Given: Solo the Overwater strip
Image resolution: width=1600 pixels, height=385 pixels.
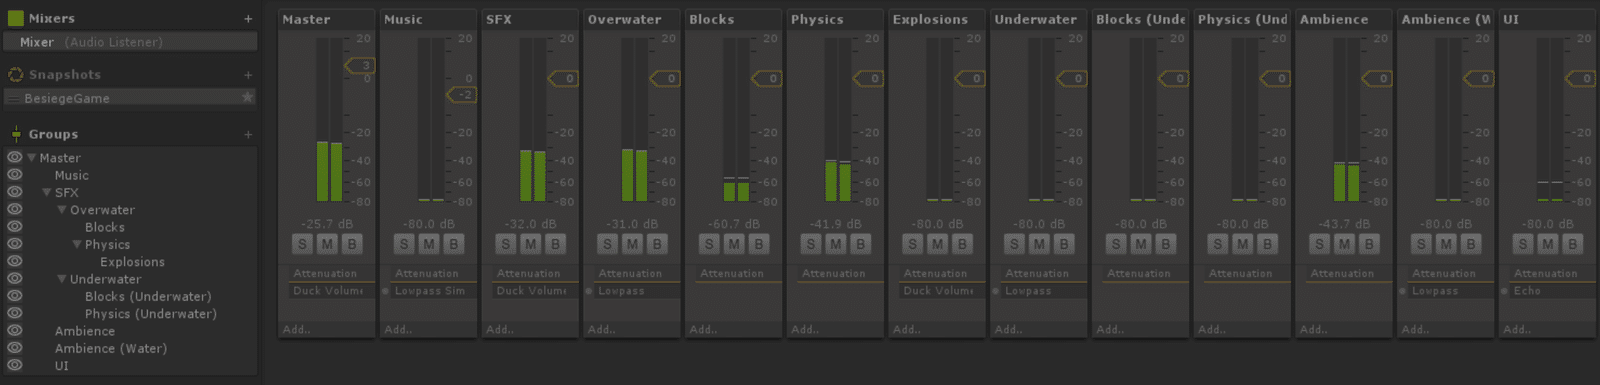Looking at the screenshot, I should click(x=608, y=244).
